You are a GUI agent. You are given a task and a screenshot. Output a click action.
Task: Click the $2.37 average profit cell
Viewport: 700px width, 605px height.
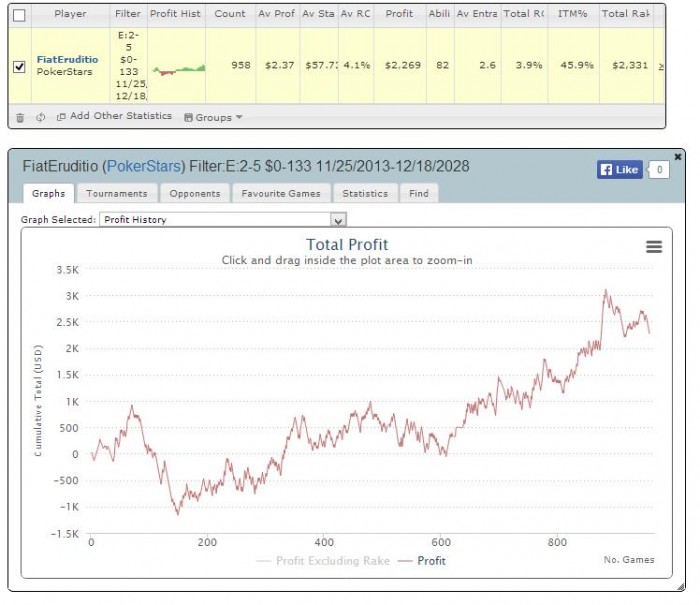coord(279,65)
